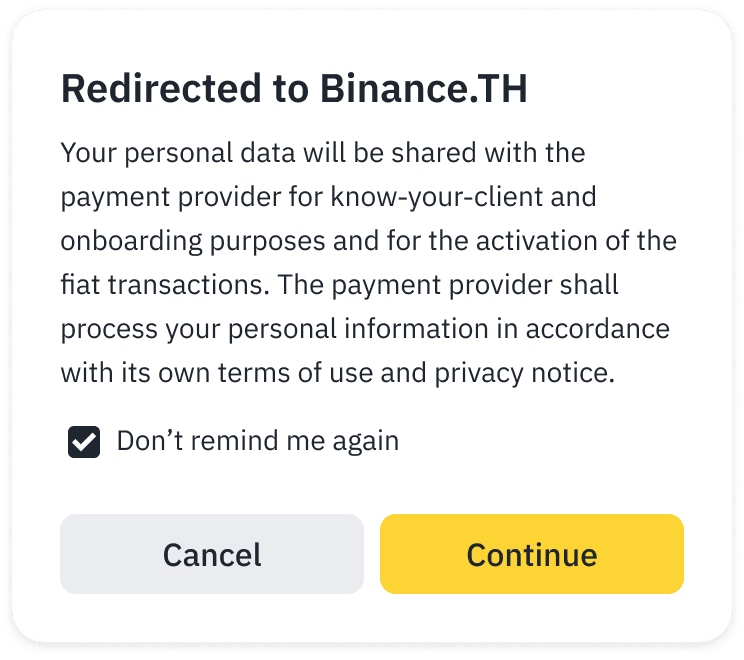Click the "Redirected to Binance.TH" dialog title

tap(294, 90)
